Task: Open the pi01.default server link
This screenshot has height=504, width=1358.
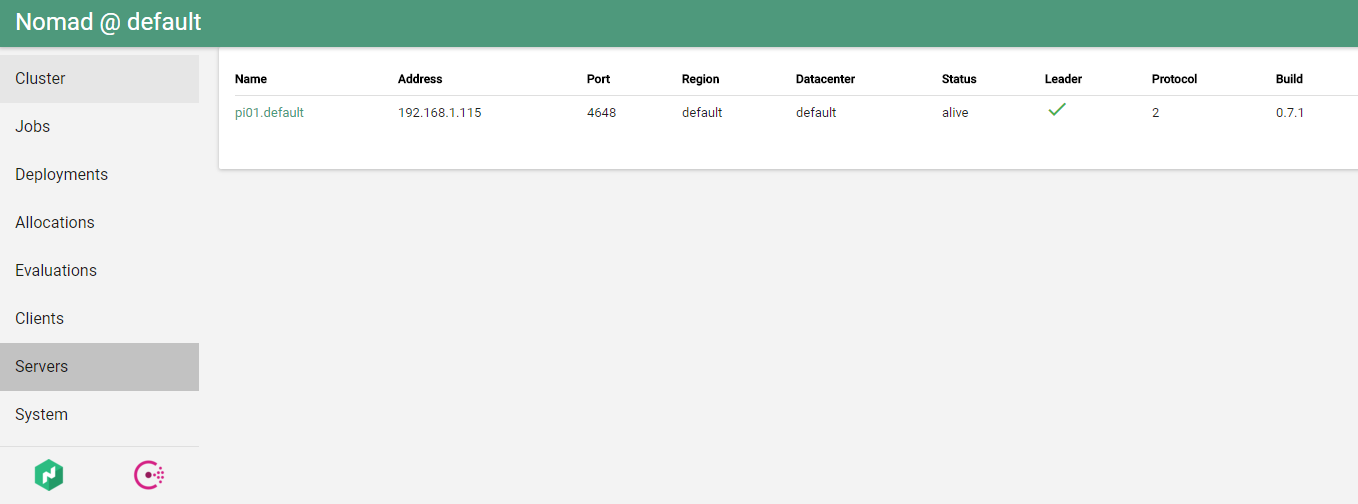Action: (x=269, y=113)
